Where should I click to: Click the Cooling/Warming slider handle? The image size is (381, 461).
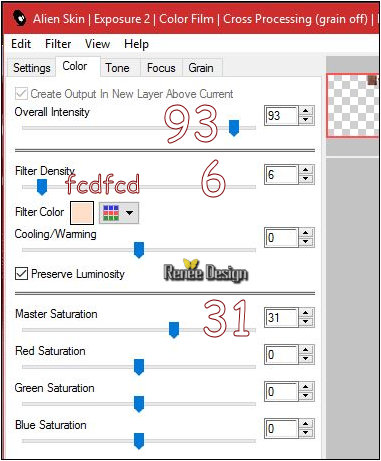(x=139, y=250)
